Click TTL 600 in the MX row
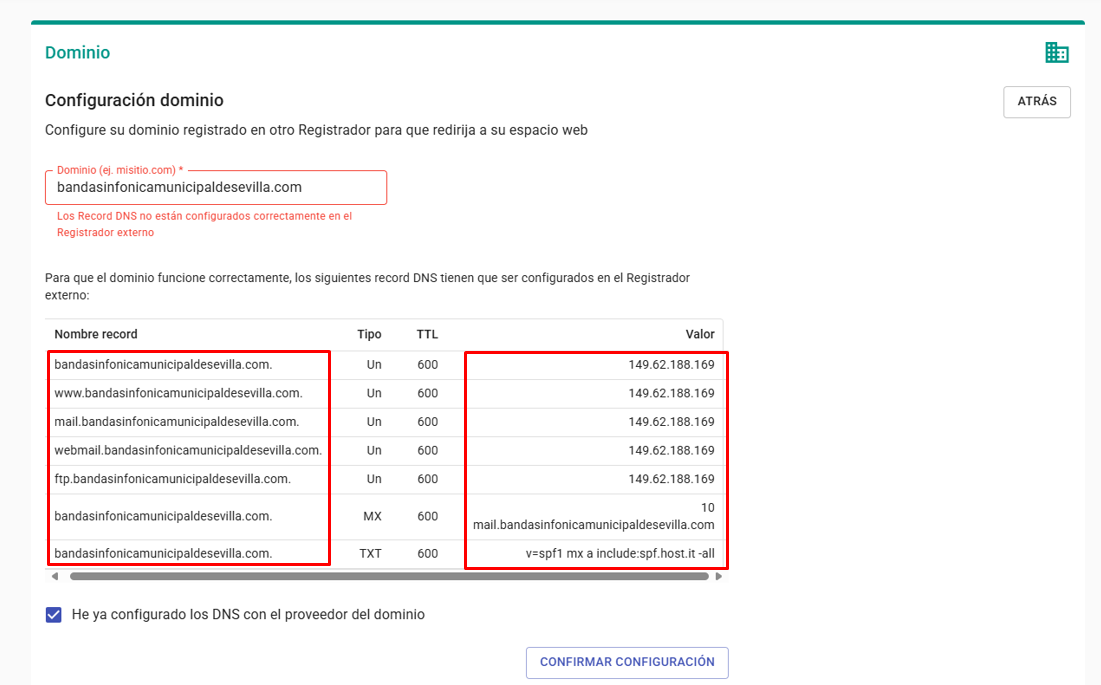The height and width of the screenshot is (685, 1101). point(428,517)
